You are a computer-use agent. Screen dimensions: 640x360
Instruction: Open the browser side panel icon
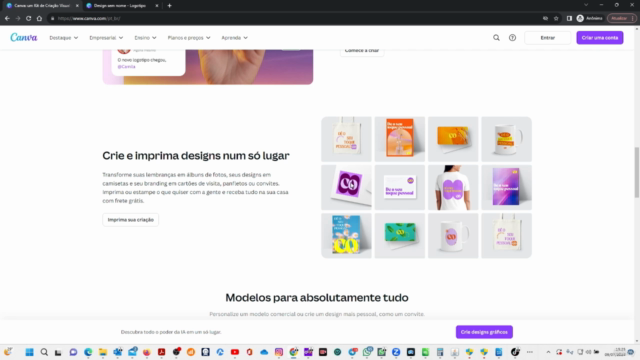pos(569,18)
